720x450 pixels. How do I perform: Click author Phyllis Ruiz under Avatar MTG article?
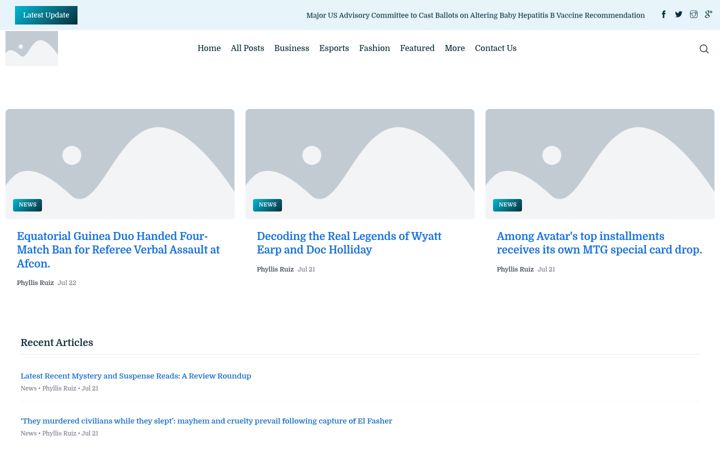click(515, 270)
